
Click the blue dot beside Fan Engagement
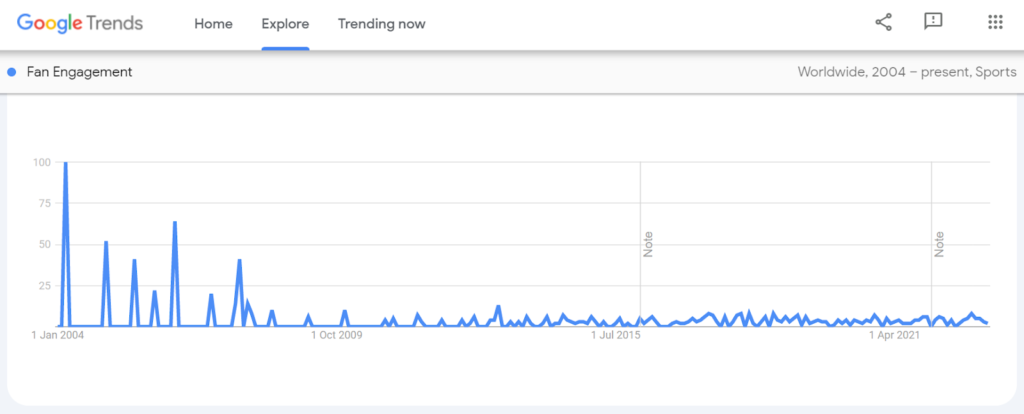tap(11, 72)
